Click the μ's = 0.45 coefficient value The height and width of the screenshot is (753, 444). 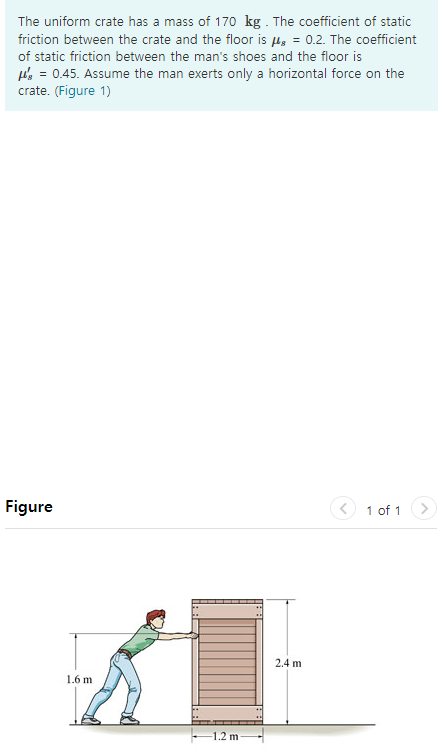[x=48, y=74]
